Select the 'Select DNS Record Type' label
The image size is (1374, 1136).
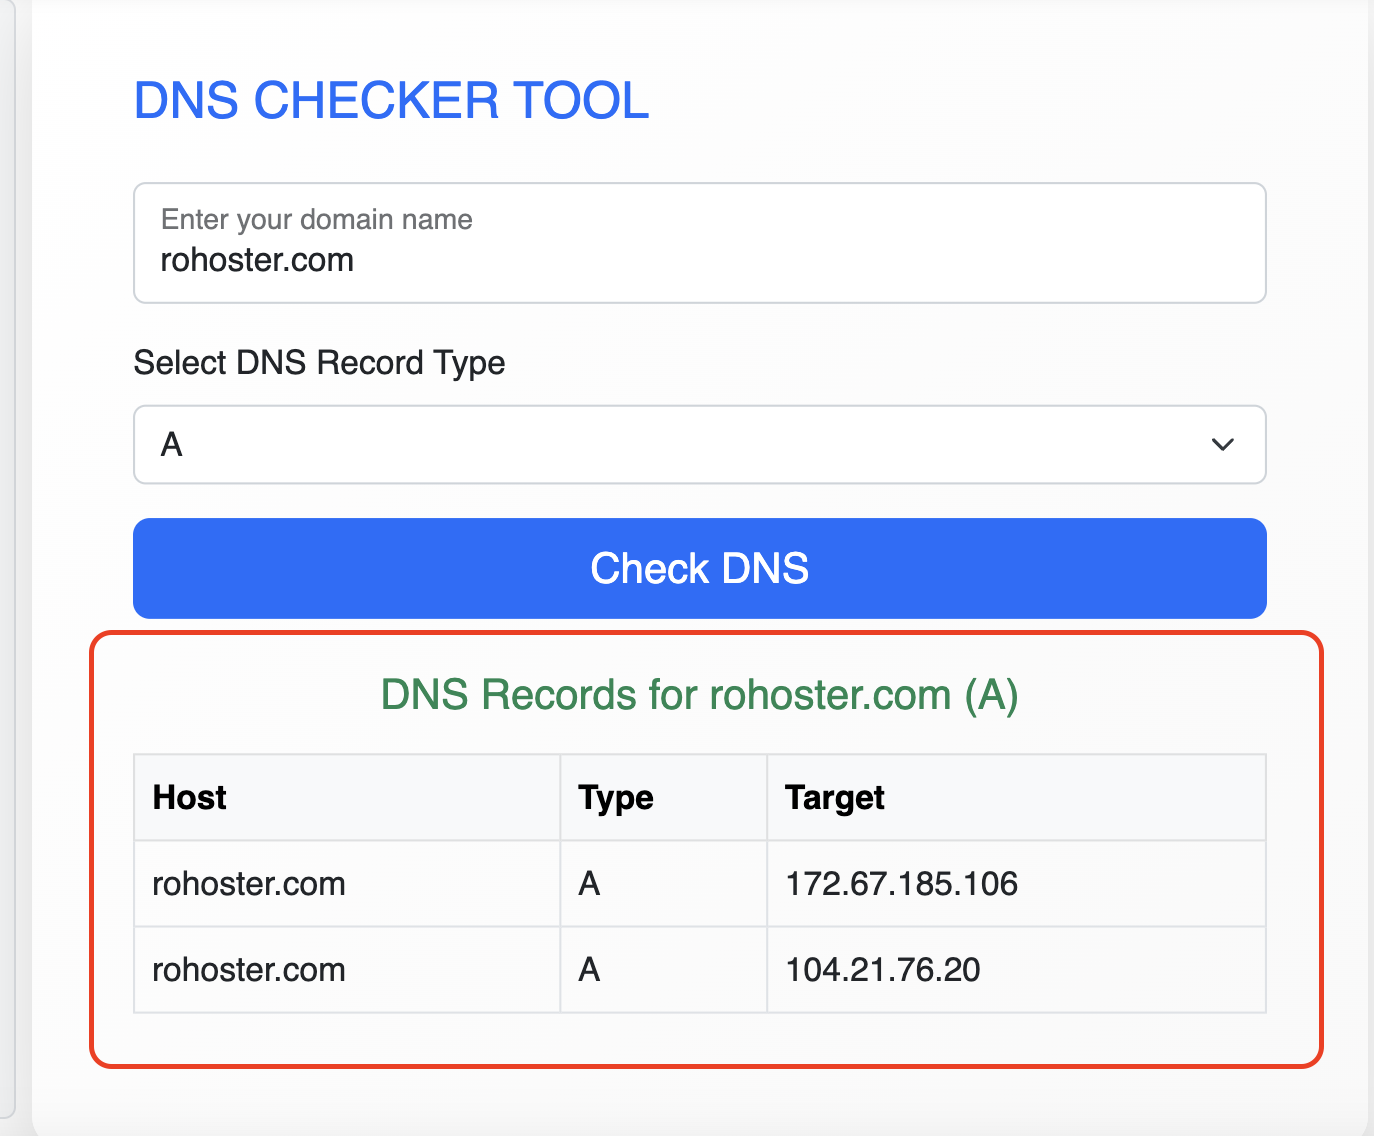coord(319,362)
